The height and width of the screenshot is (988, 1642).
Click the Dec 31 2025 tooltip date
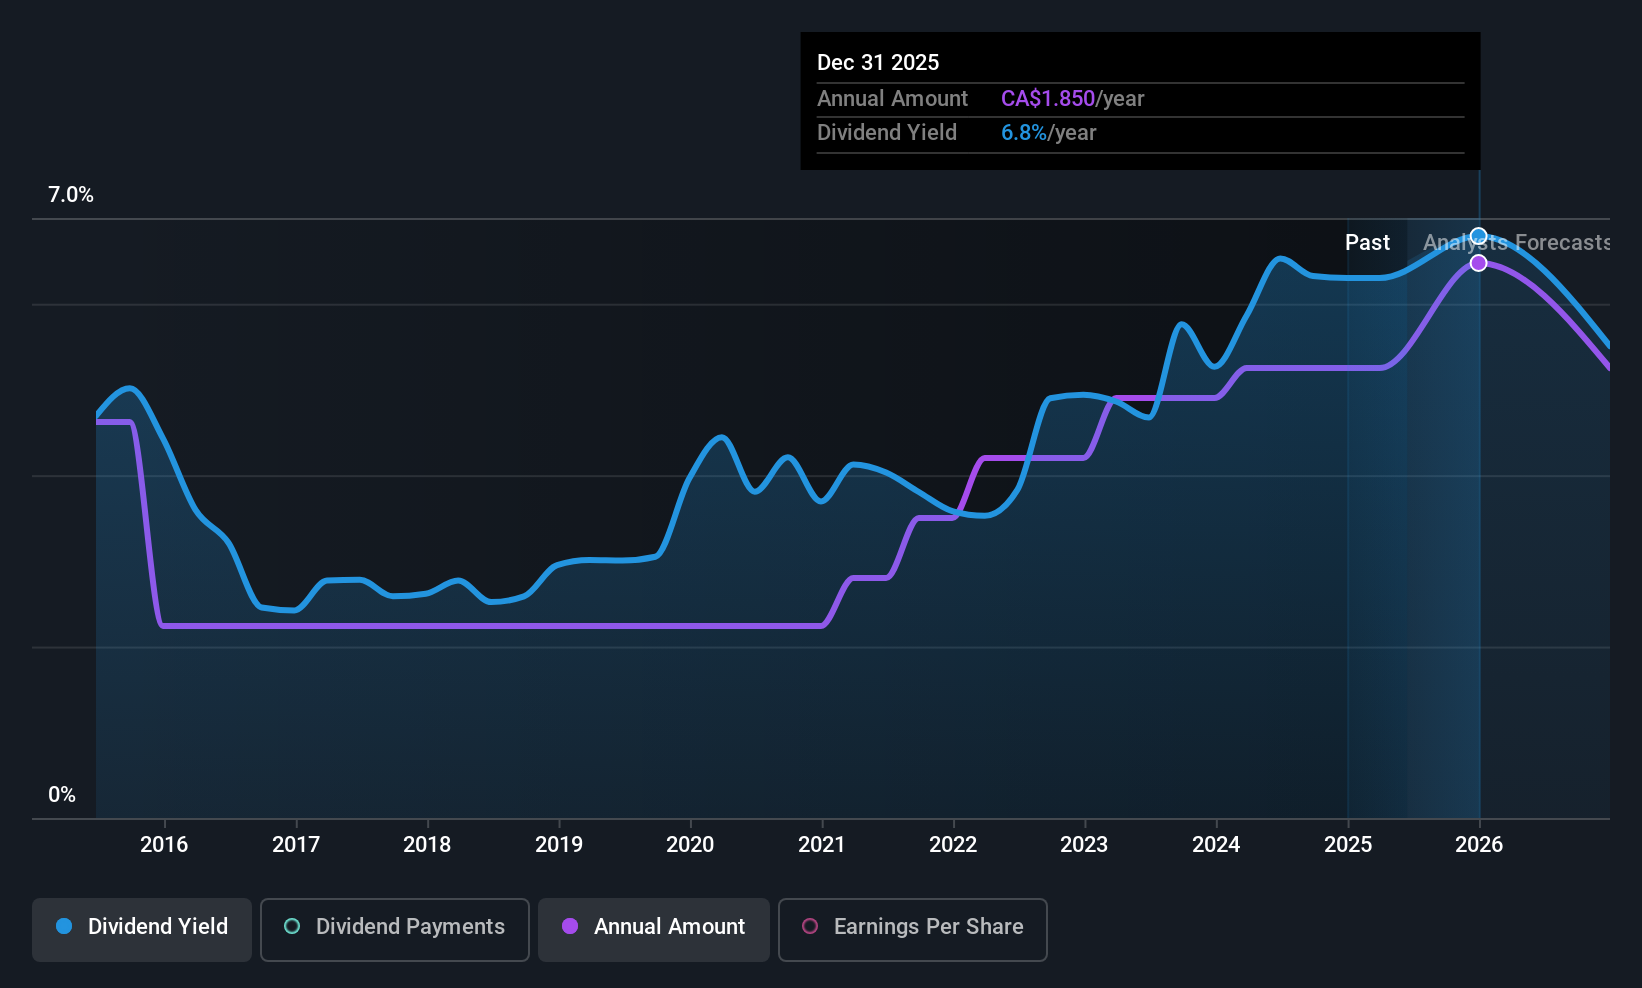(878, 63)
